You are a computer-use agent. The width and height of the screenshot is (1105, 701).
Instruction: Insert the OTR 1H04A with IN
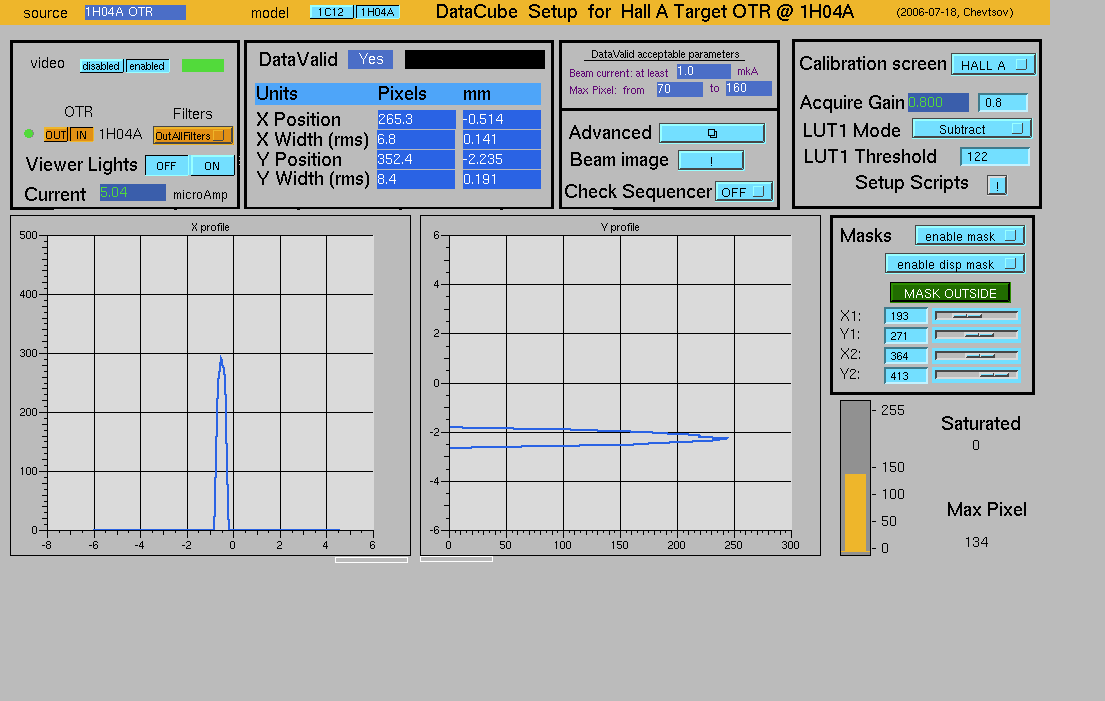pos(81,135)
